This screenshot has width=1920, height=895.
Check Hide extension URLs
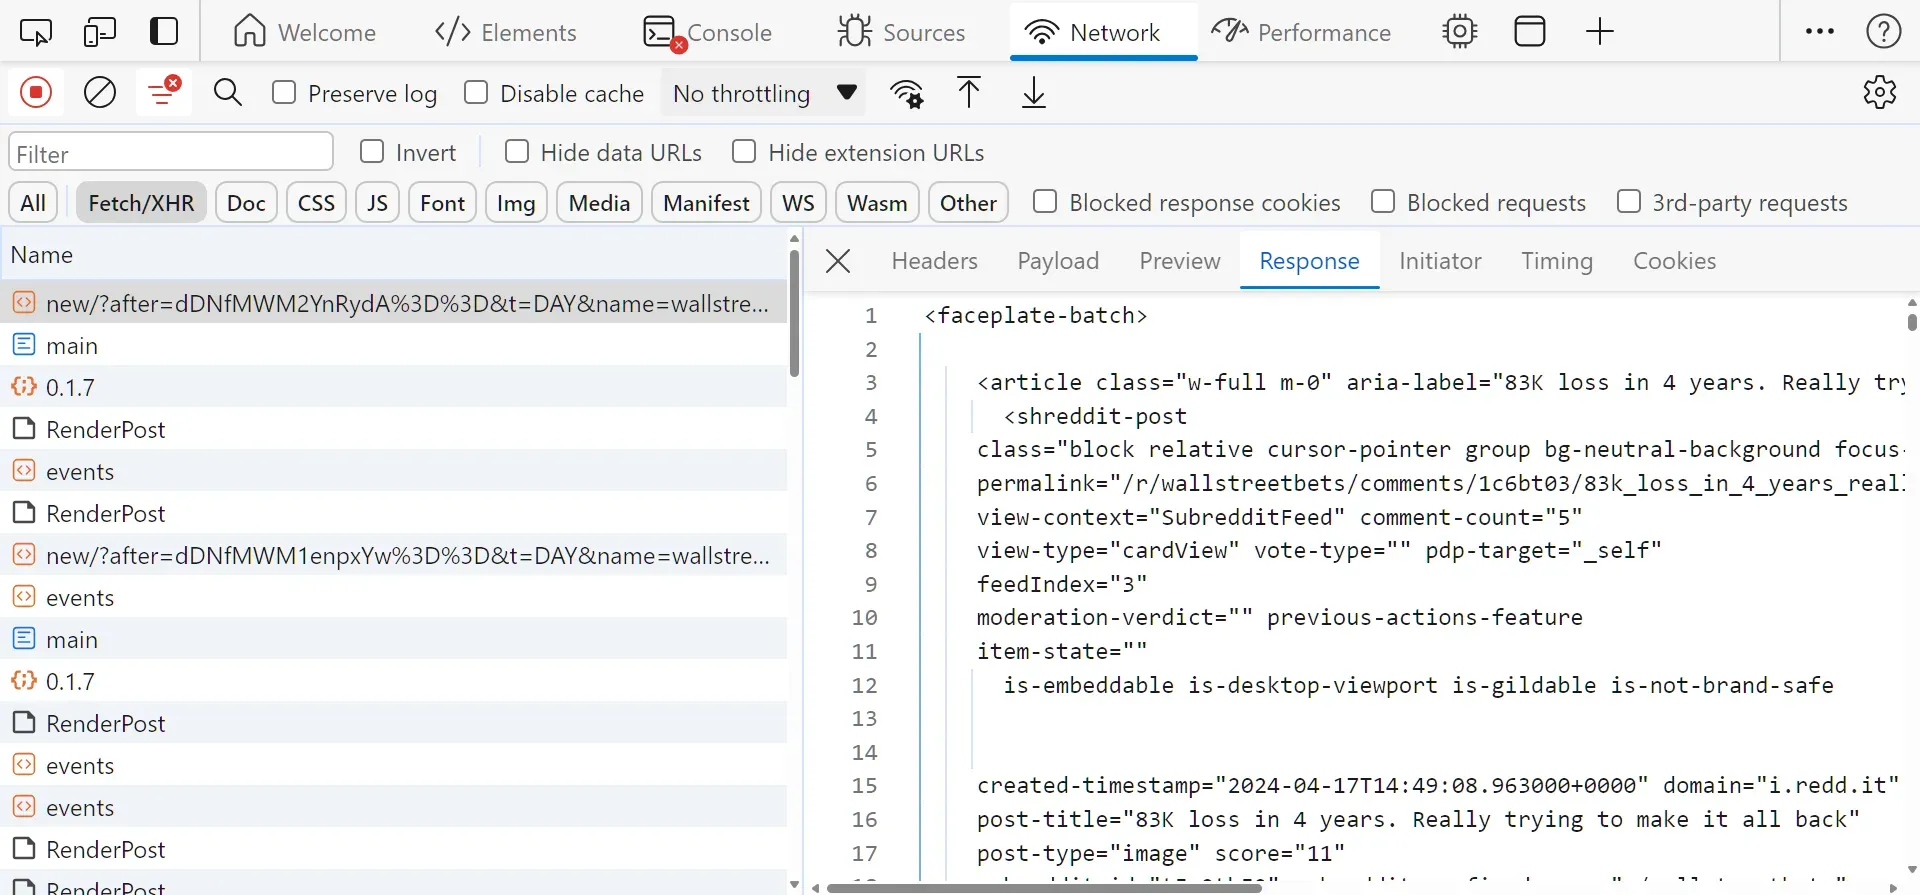coord(744,151)
